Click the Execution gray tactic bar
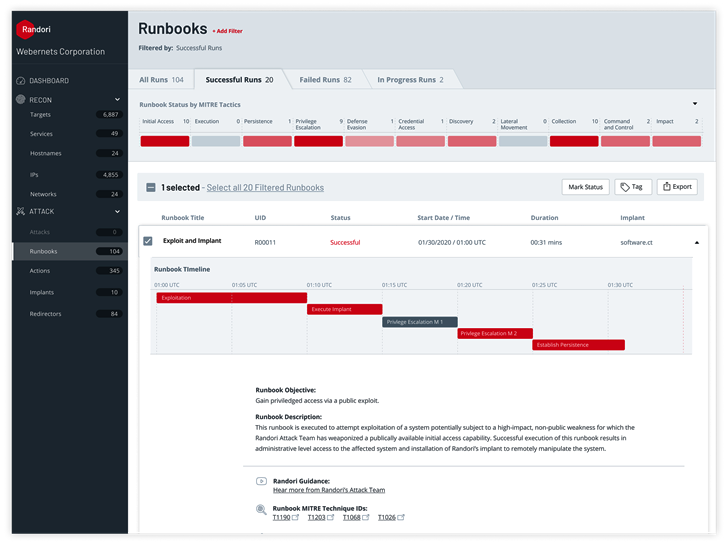 pos(216,141)
